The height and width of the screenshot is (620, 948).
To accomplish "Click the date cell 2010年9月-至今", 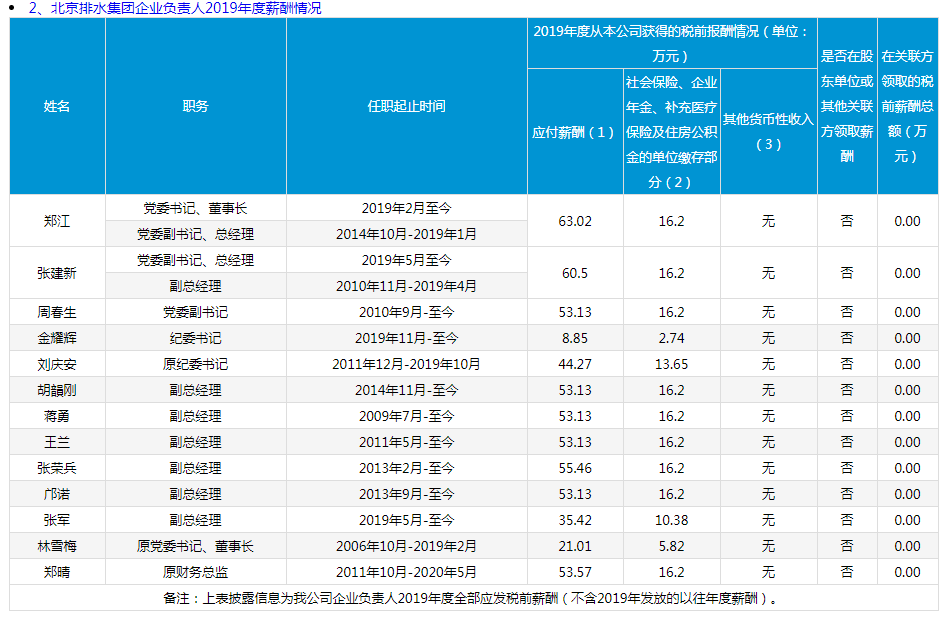I will coord(406,313).
